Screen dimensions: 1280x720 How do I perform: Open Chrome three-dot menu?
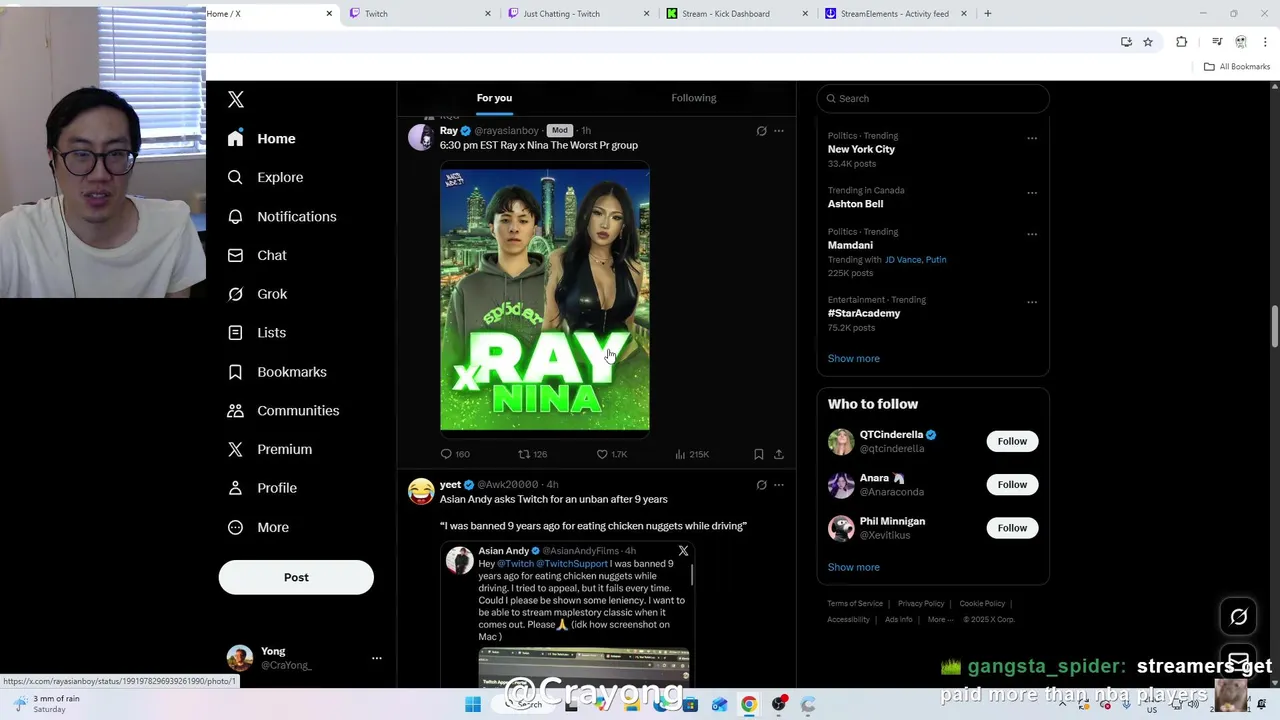click(1265, 41)
